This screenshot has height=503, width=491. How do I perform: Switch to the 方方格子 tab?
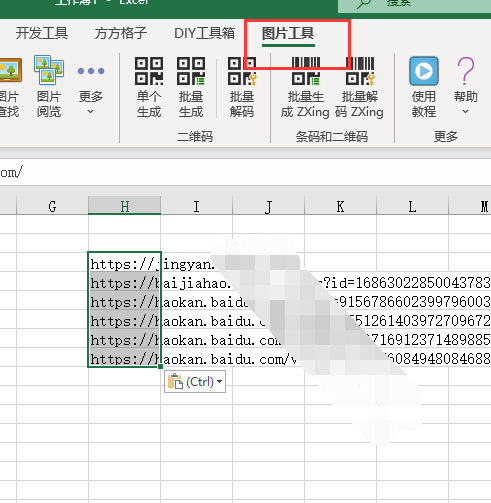pos(121,33)
